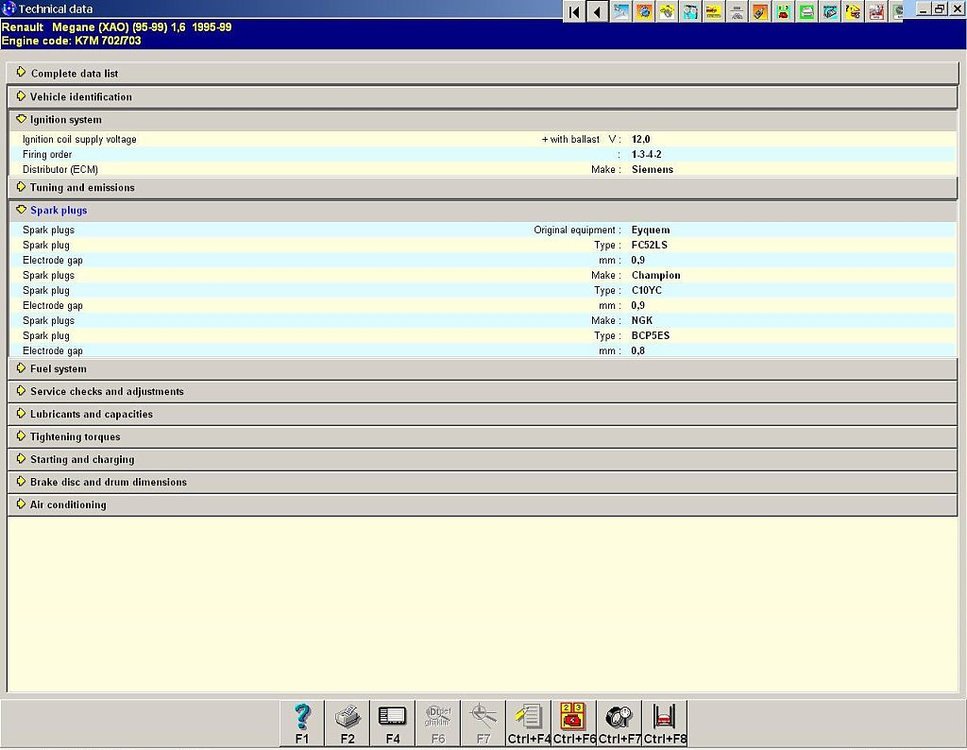Select the greyed F6 text search icon
Viewport: 967px width, 750px height.
pos(438,723)
